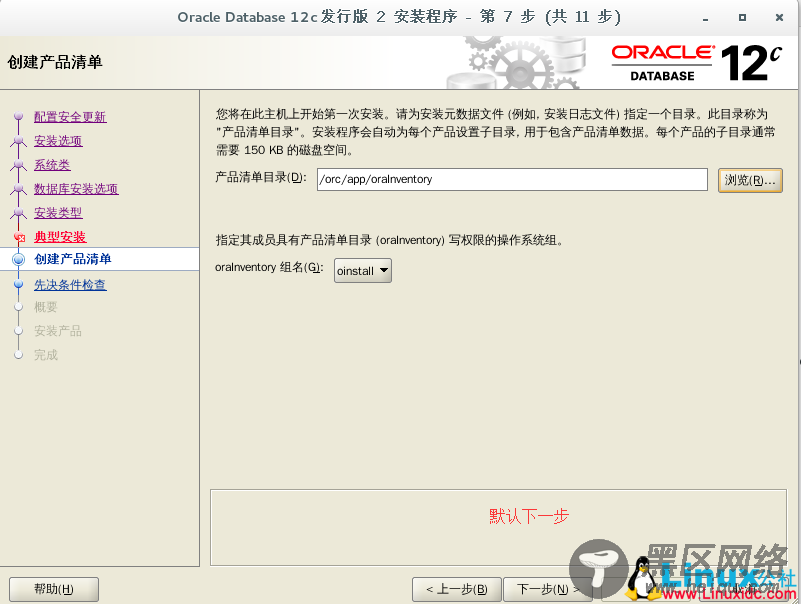Jump to the 数据库安装选项 step
Screen dimensions: 801x604
[x=76, y=189]
